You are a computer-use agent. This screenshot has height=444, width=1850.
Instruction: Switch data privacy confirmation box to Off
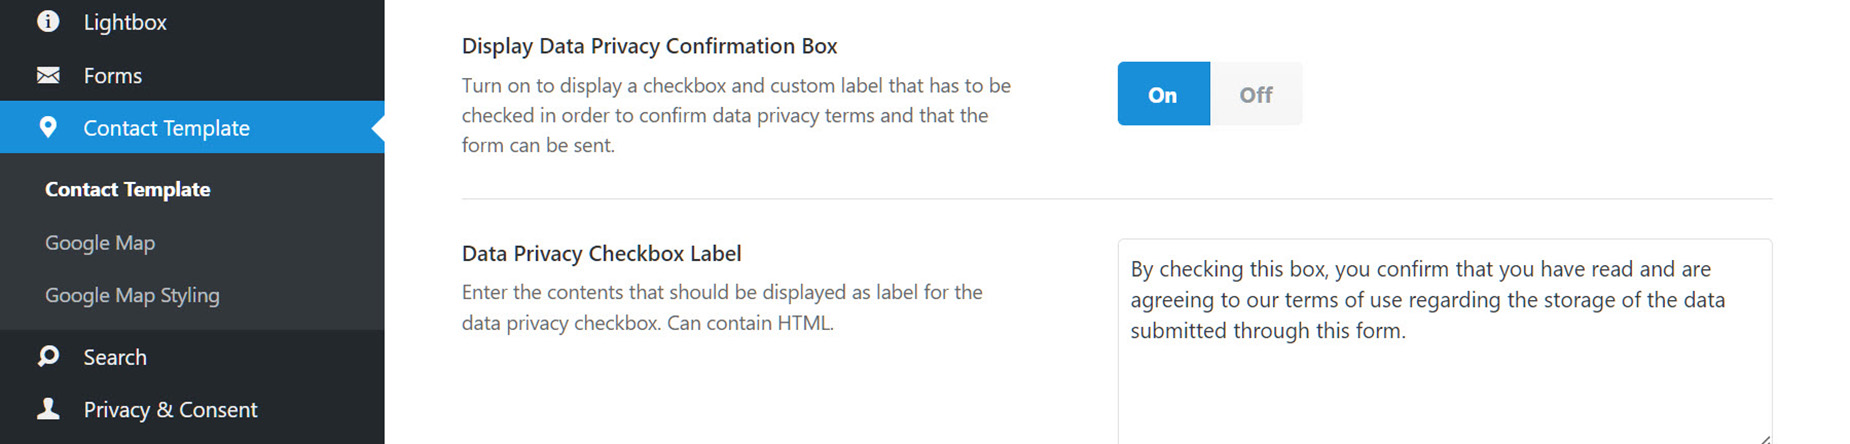click(x=1256, y=94)
